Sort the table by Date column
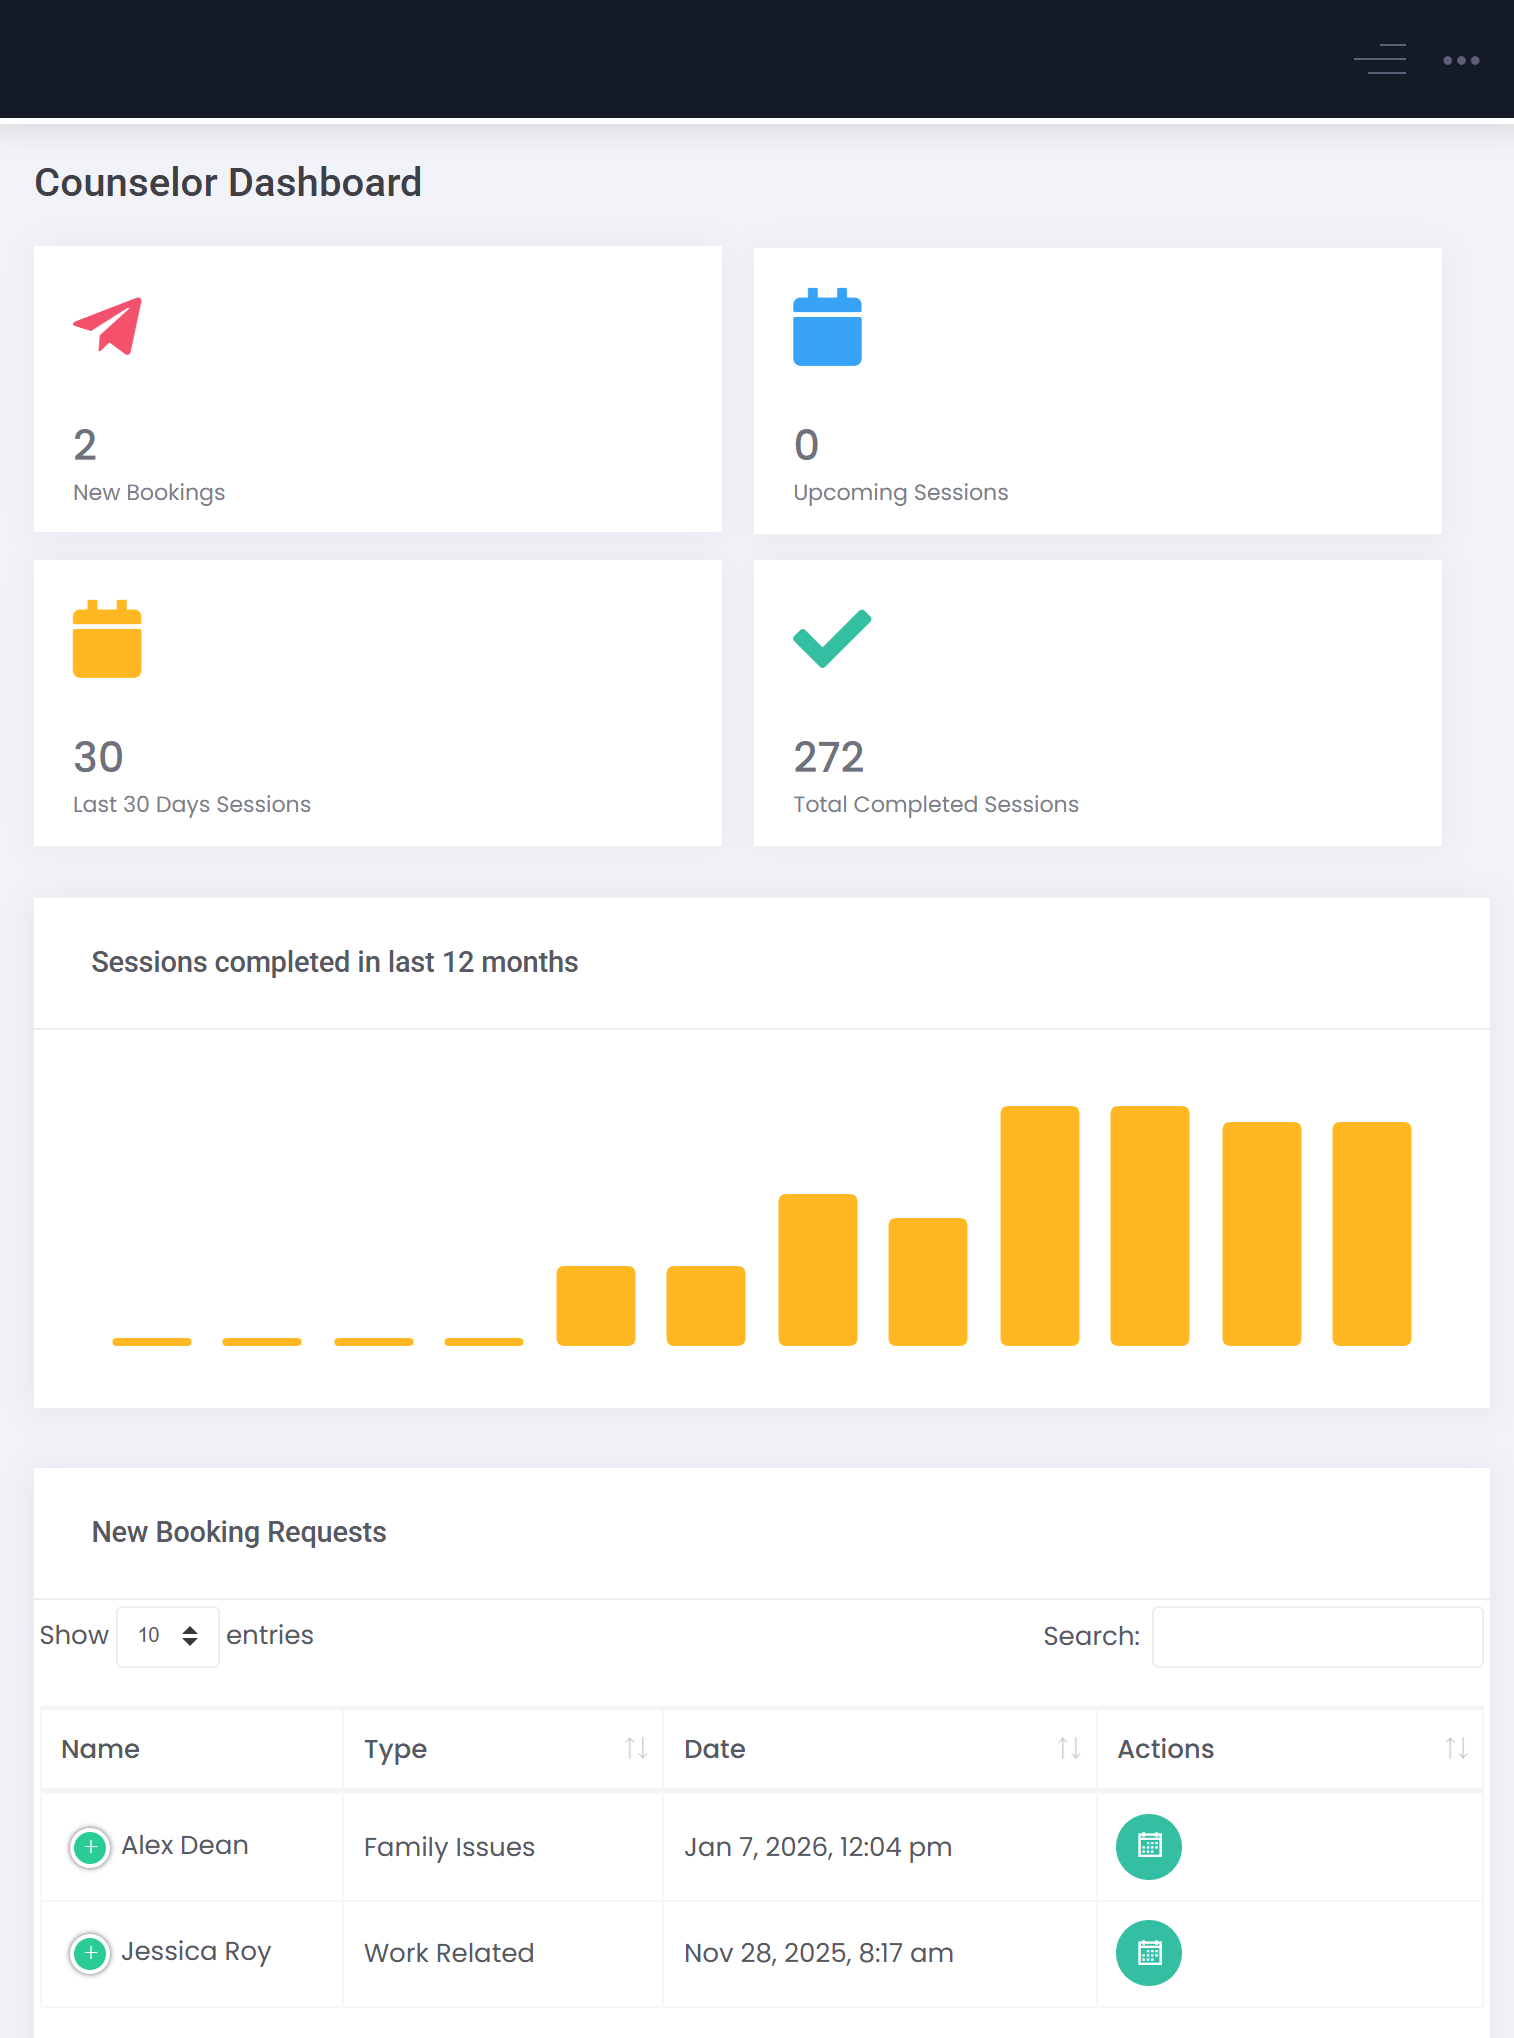1514x2038 pixels. pyautogui.click(x=880, y=1748)
